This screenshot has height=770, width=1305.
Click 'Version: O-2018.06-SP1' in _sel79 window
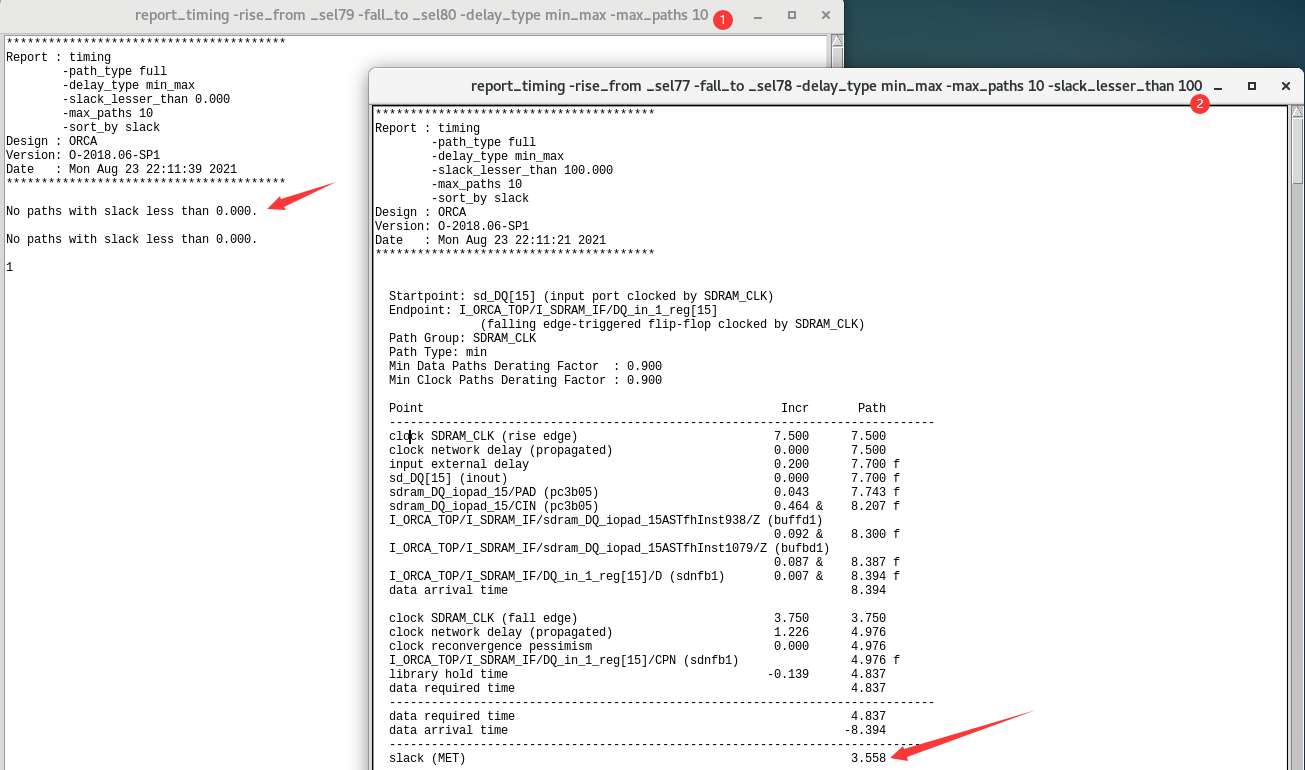(x=83, y=155)
